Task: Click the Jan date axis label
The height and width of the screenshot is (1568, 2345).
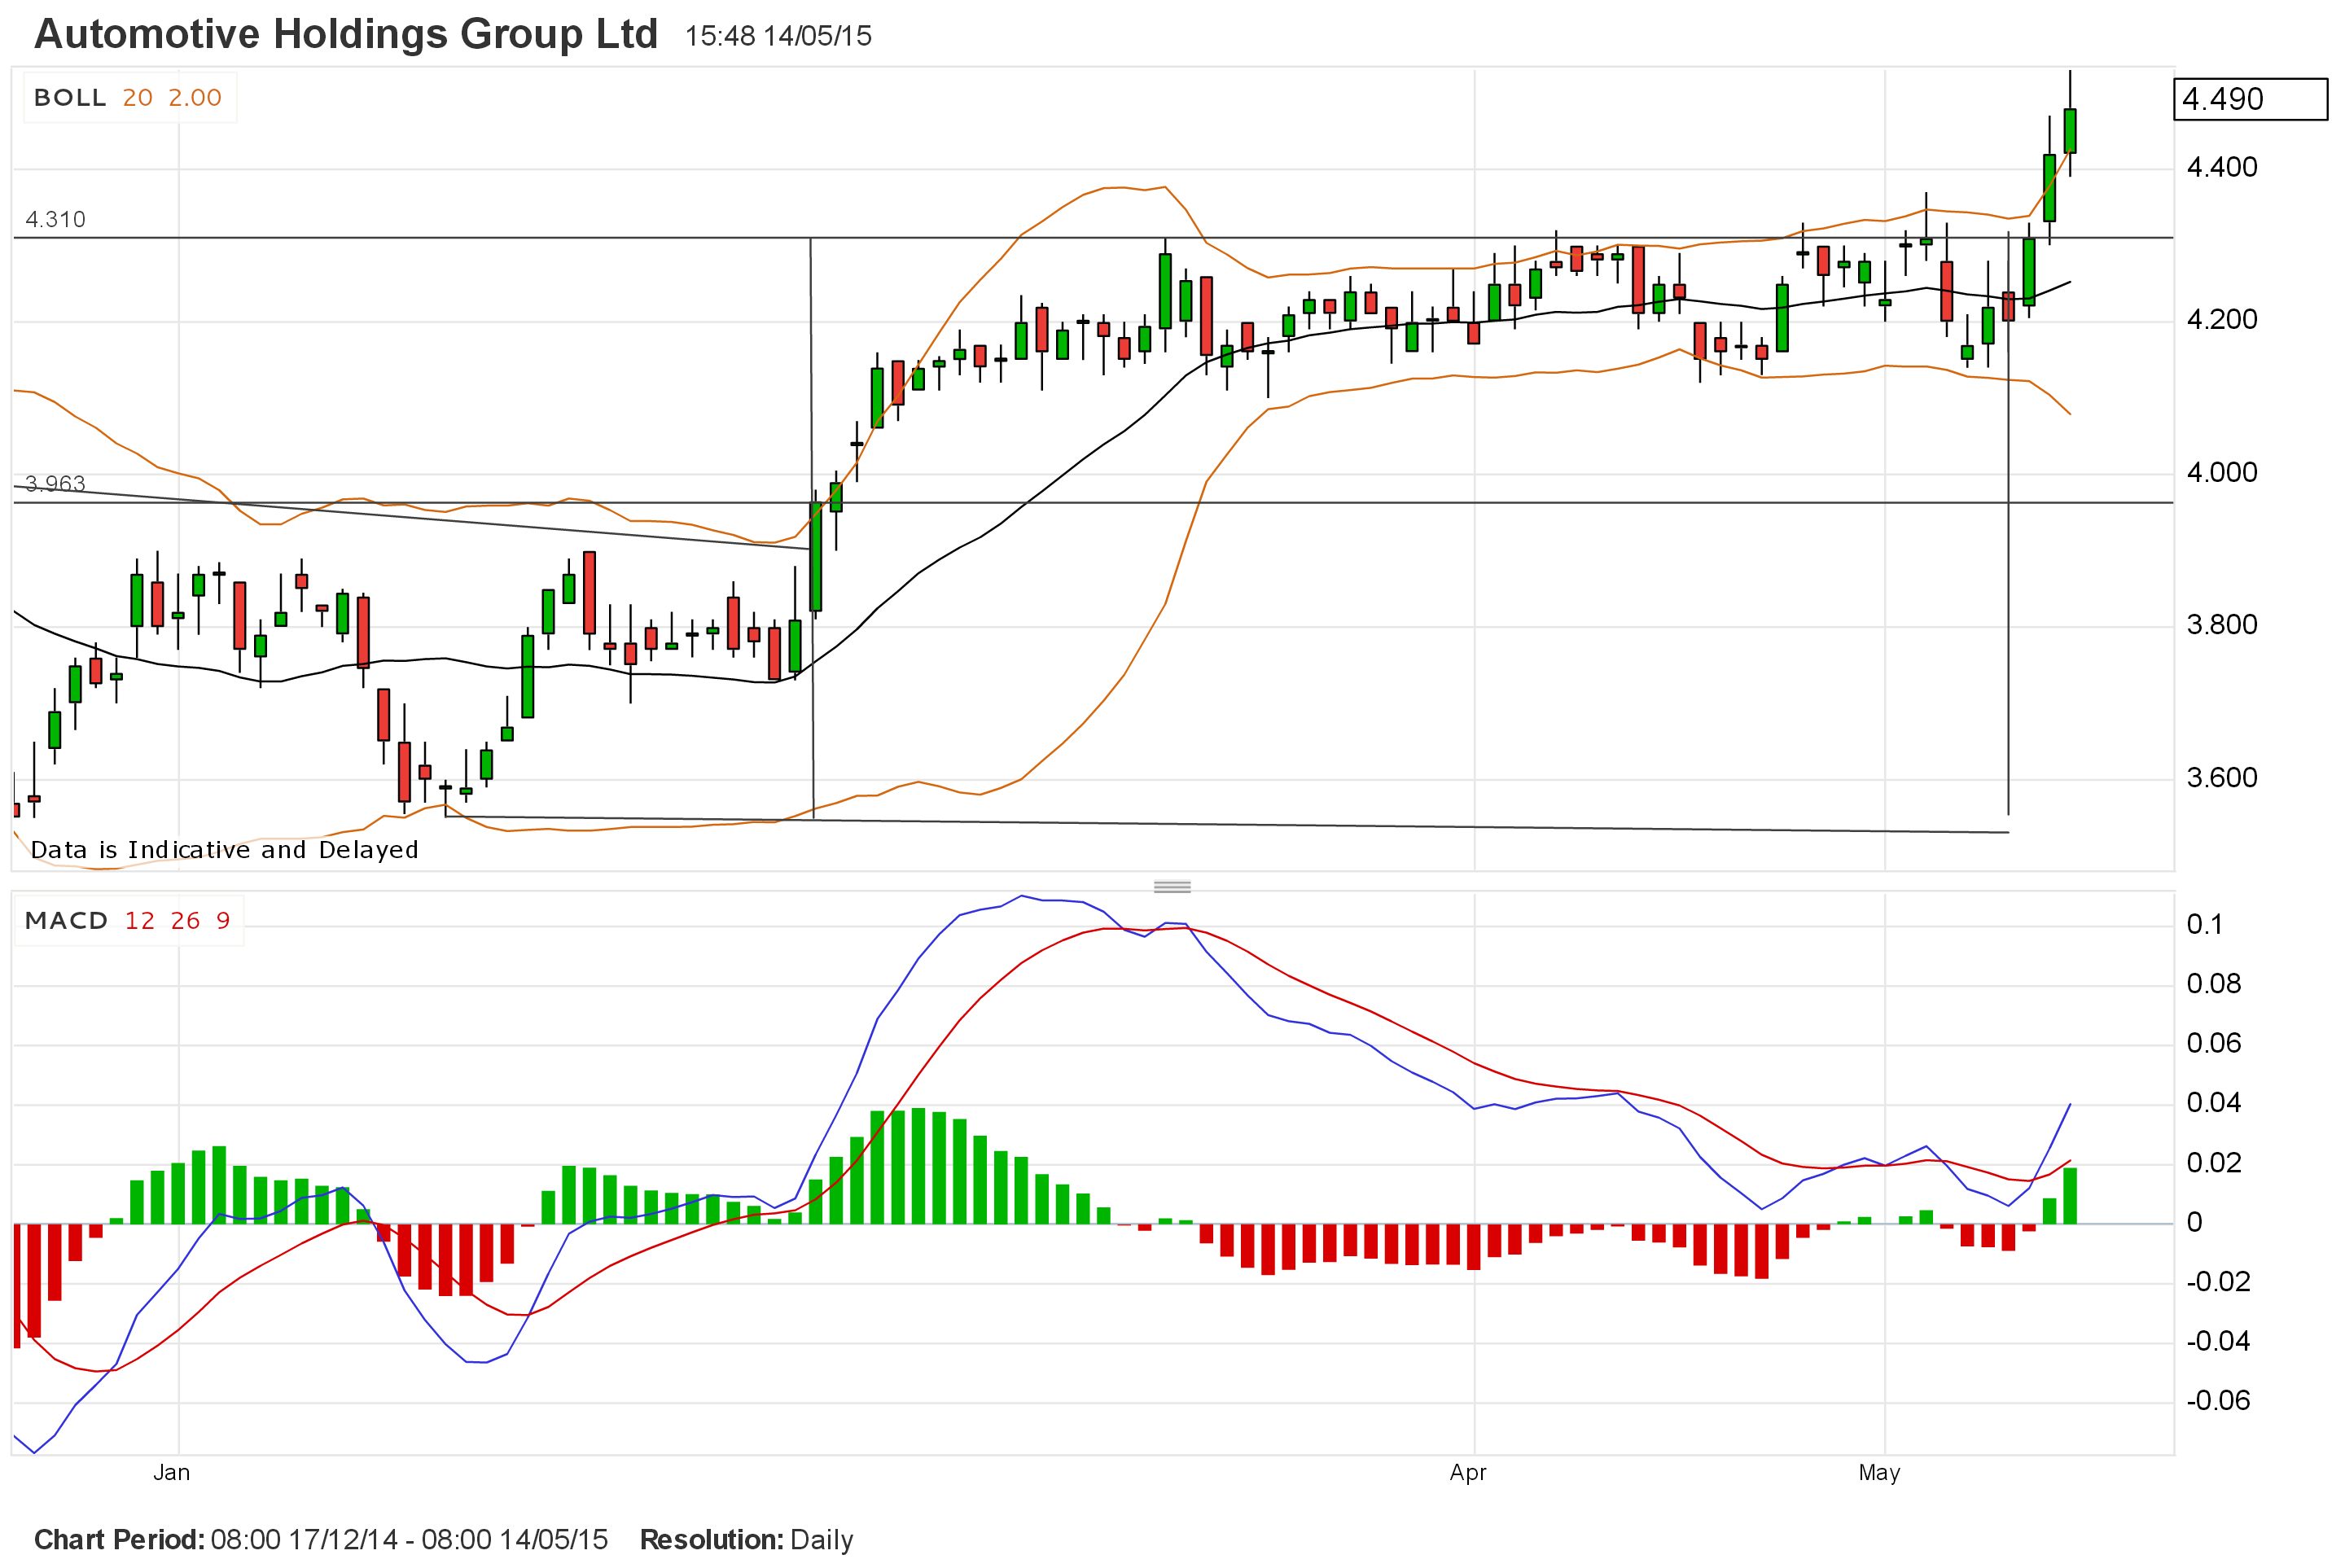Action: (171, 1473)
